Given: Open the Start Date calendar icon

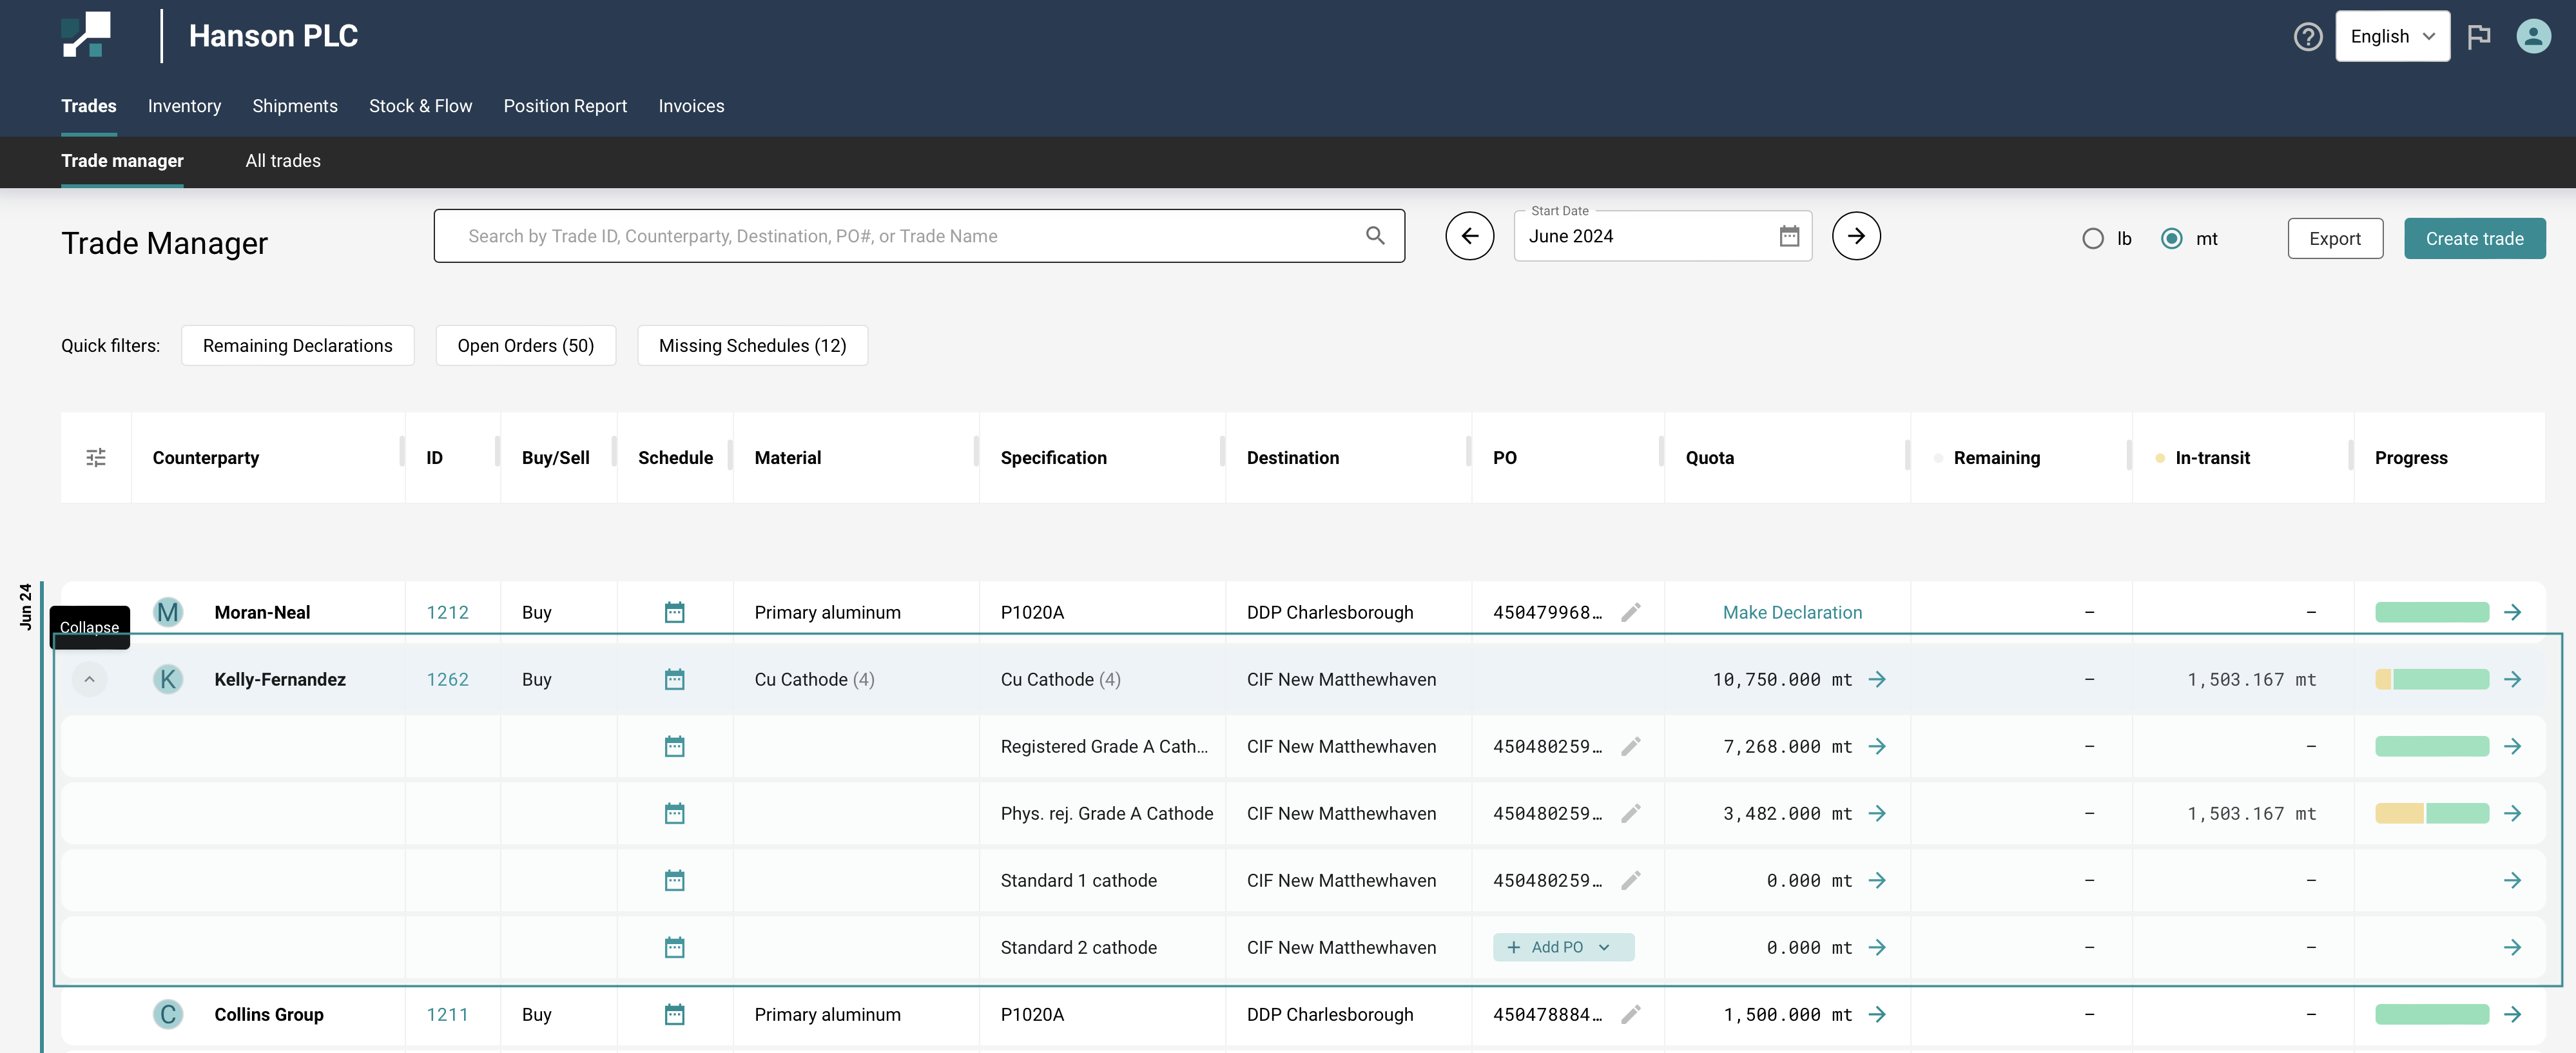Looking at the screenshot, I should click(1789, 236).
